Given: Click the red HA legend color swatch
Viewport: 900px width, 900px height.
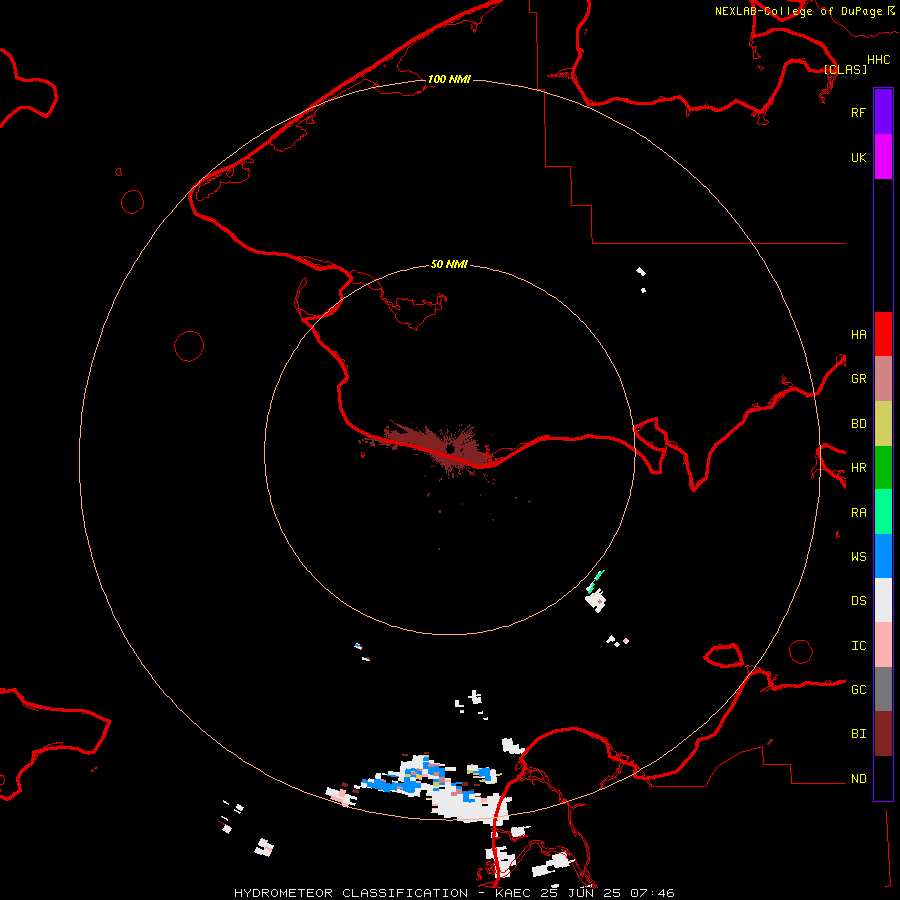Looking at the screenshot, I should (x=883, y=334).
